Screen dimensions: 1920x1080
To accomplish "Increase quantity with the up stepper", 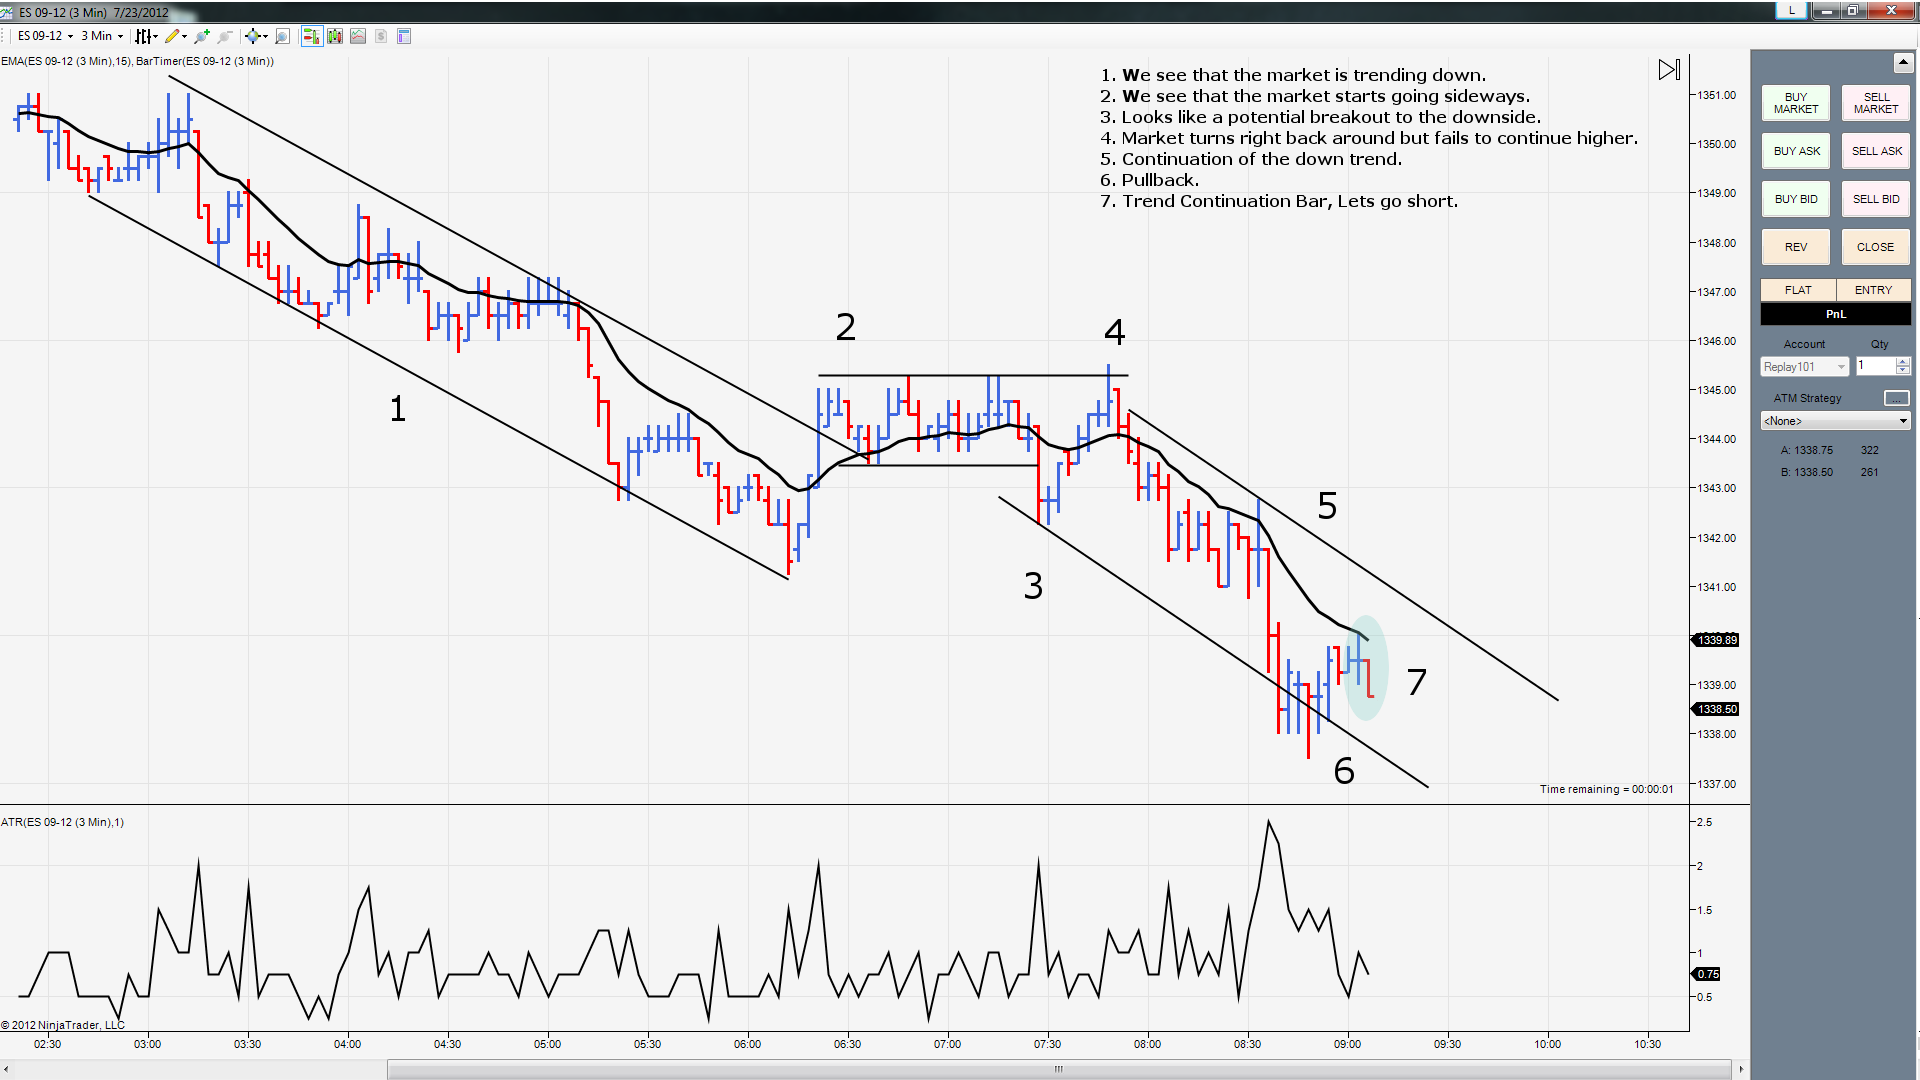I will point(1903,362).
